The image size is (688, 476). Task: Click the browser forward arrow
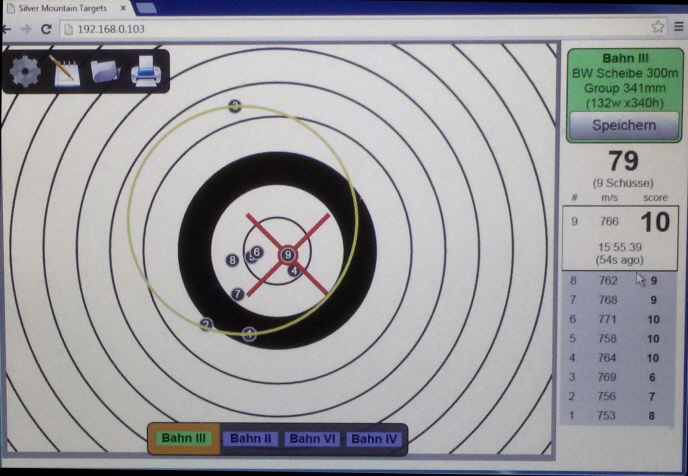25,29
